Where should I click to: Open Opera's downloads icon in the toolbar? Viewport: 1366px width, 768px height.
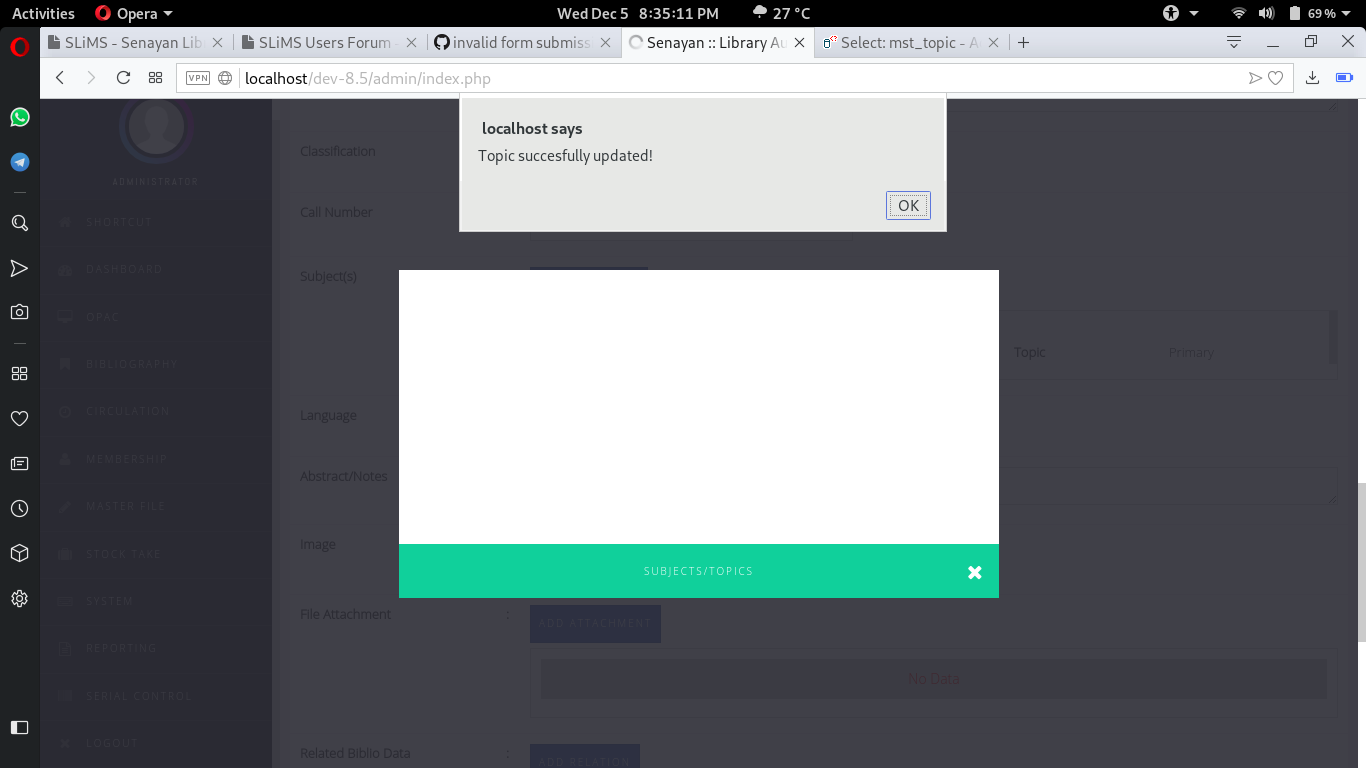pyautogui.click(x=1312, y=77)
